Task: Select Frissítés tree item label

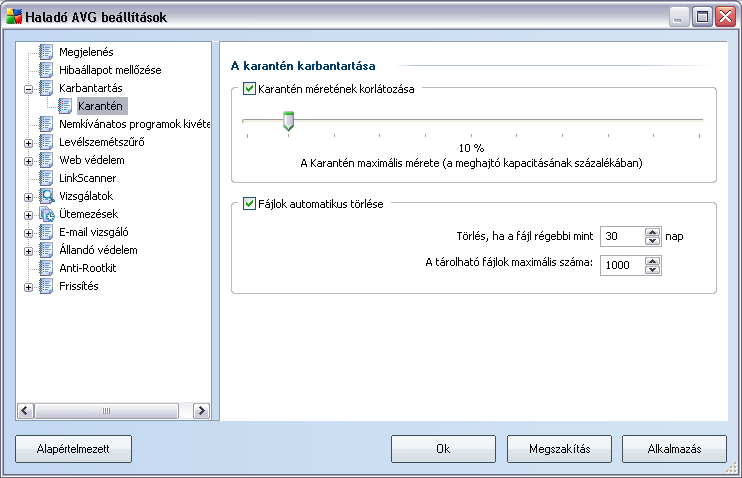Action: [79, 286]
